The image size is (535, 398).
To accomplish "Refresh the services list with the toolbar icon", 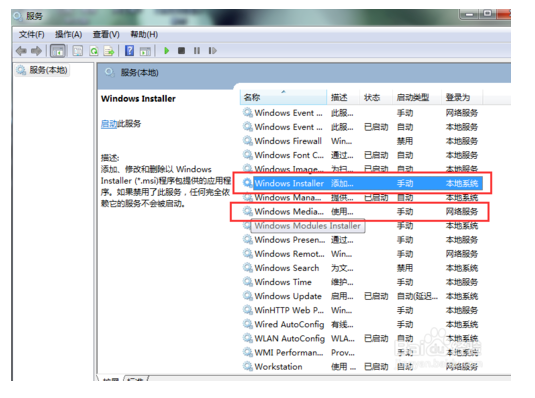I will pyautogui.click(x=93, y=51).
